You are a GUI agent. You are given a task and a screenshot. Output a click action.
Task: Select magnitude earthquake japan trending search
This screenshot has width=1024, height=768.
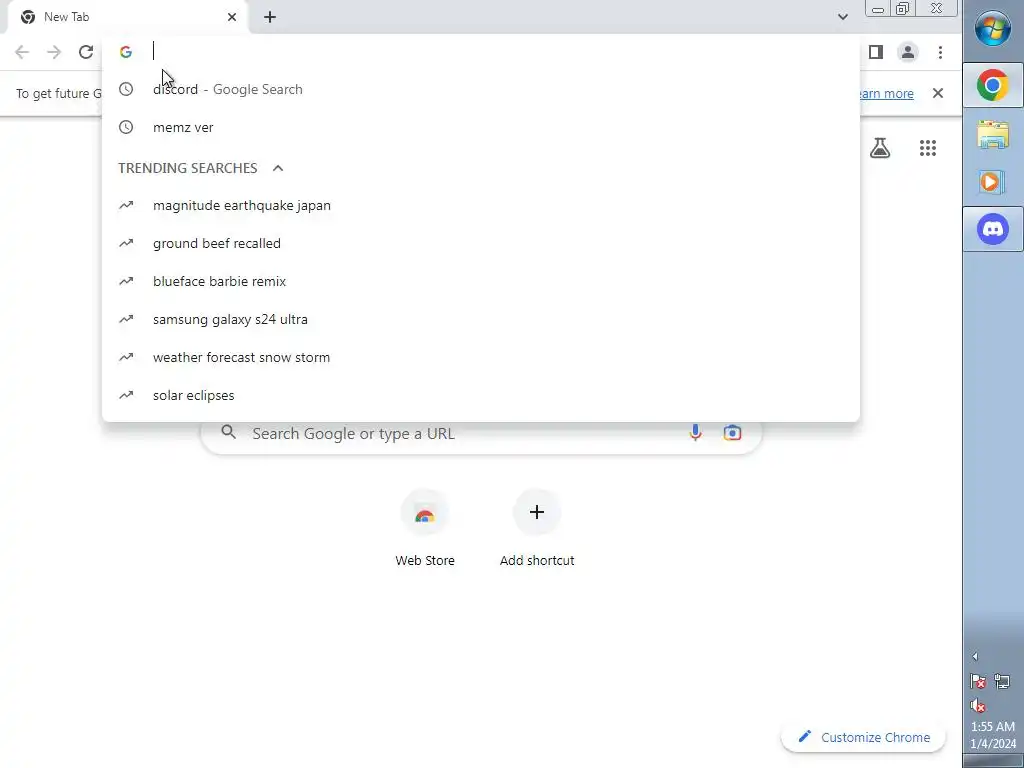pos(481,205)
